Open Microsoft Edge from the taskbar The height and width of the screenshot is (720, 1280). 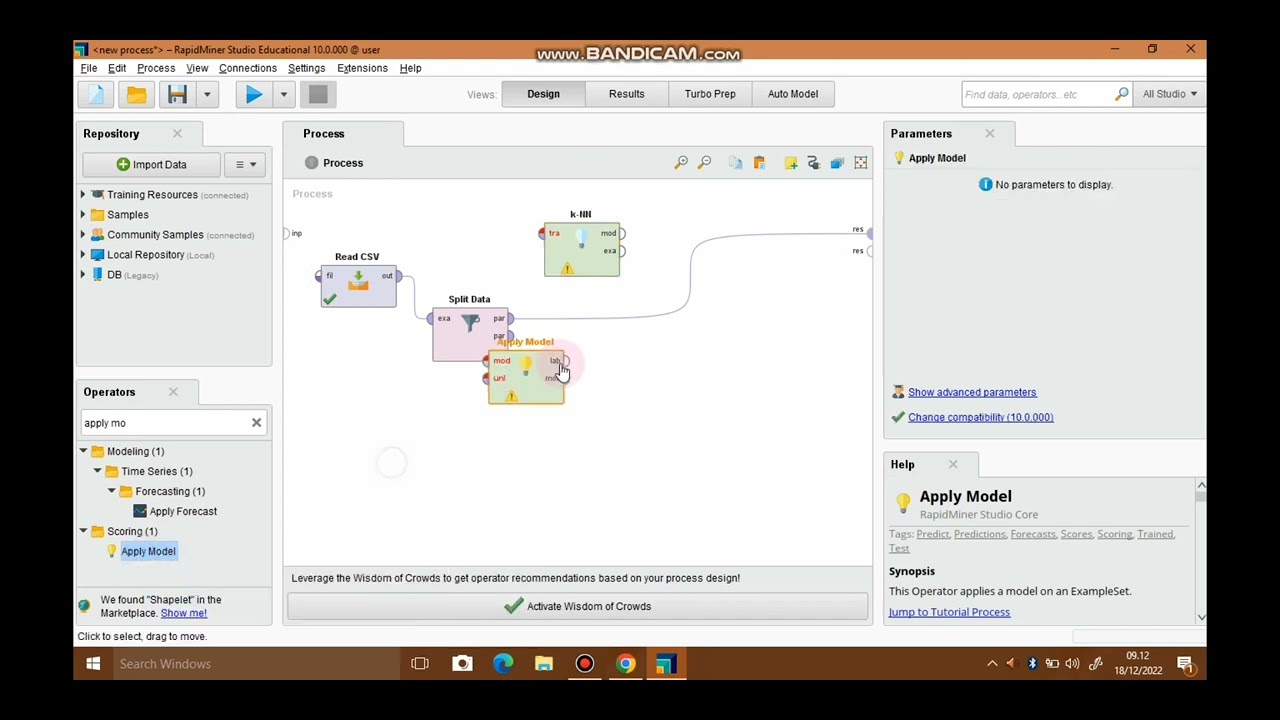[503, 664]
